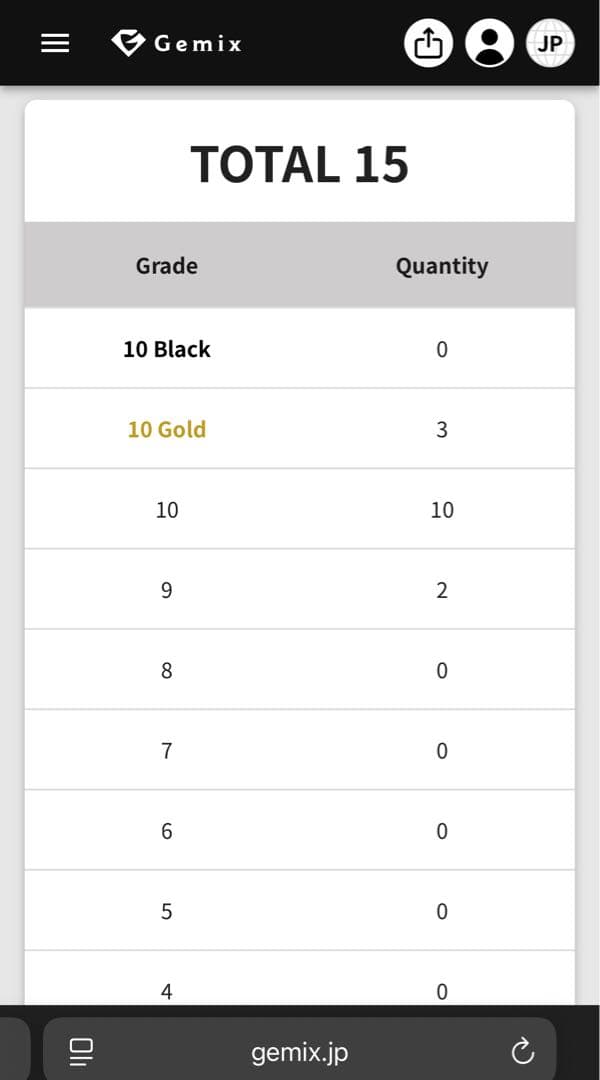
Task: Click quantity 2 in grade 9 row
Action: 442,590
